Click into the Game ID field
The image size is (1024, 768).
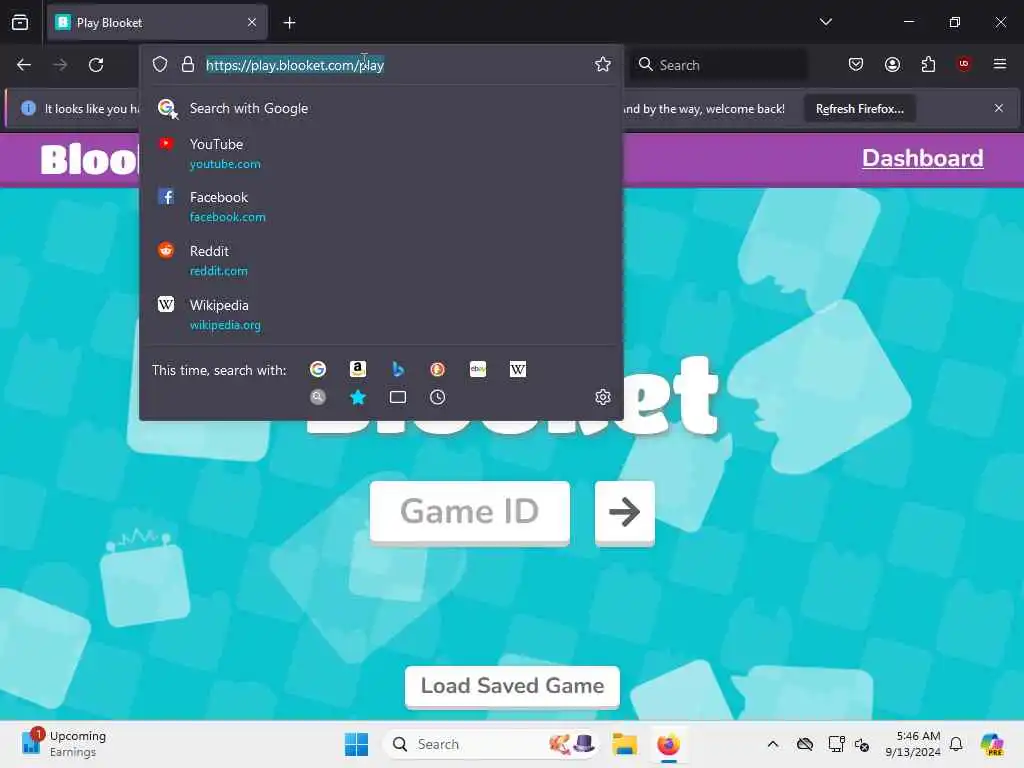click(x=470, y=512)
